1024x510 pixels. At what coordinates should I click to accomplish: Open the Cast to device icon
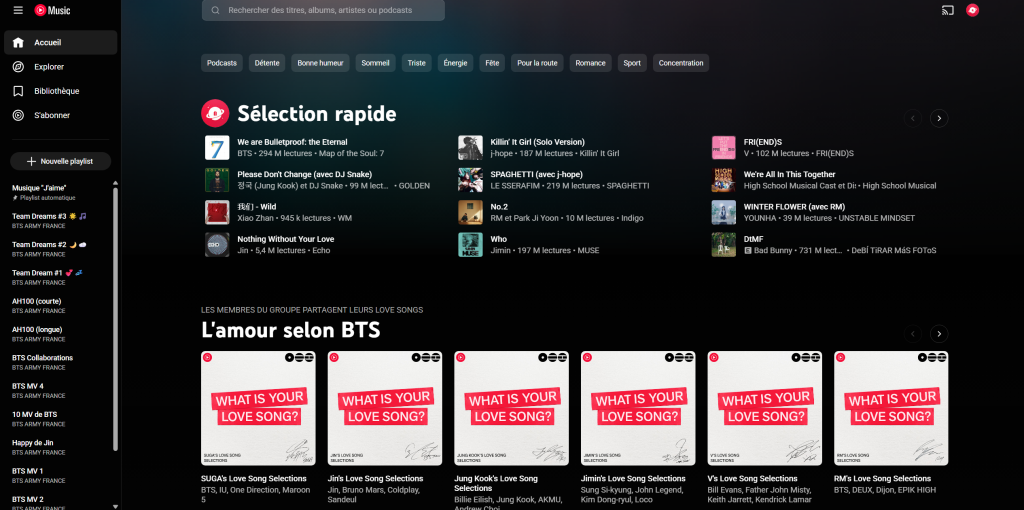click(947, 10)
